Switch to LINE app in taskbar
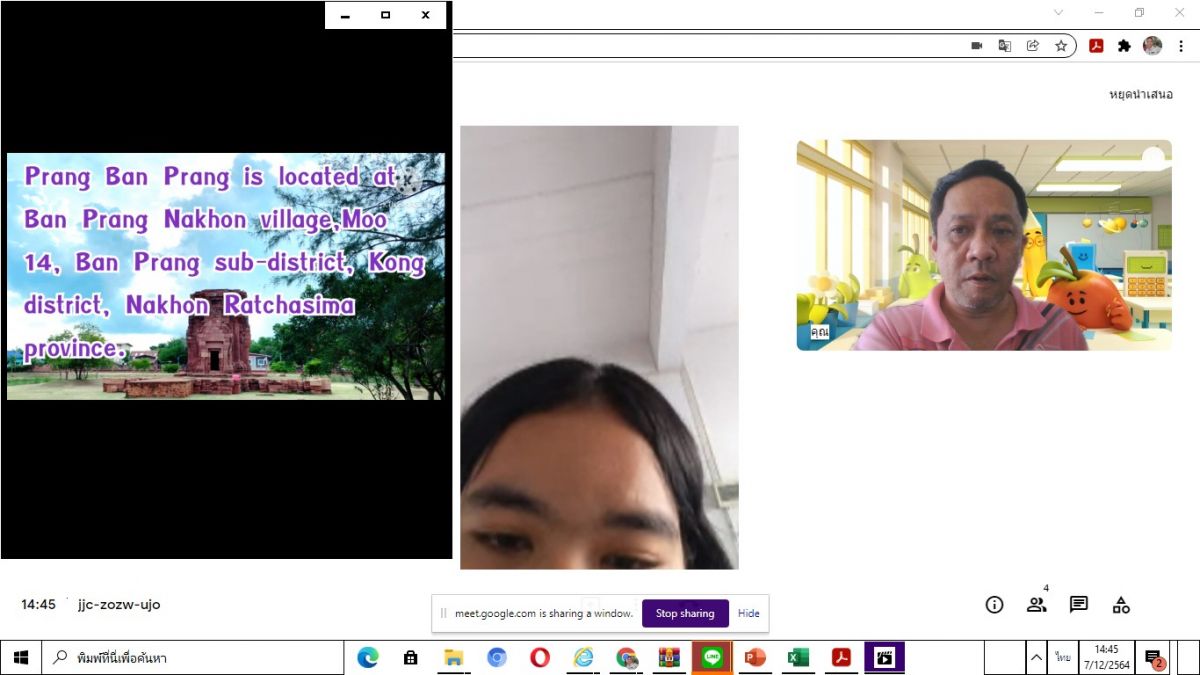The width and height of the screenshot is (1200, 675). click(x=712, y=658)
